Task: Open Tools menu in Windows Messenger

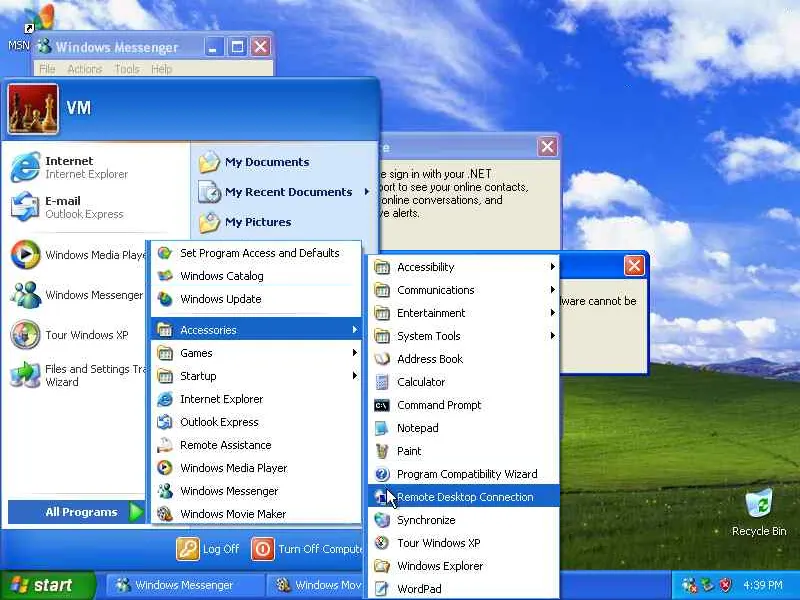Action: (x=127, y=69)
